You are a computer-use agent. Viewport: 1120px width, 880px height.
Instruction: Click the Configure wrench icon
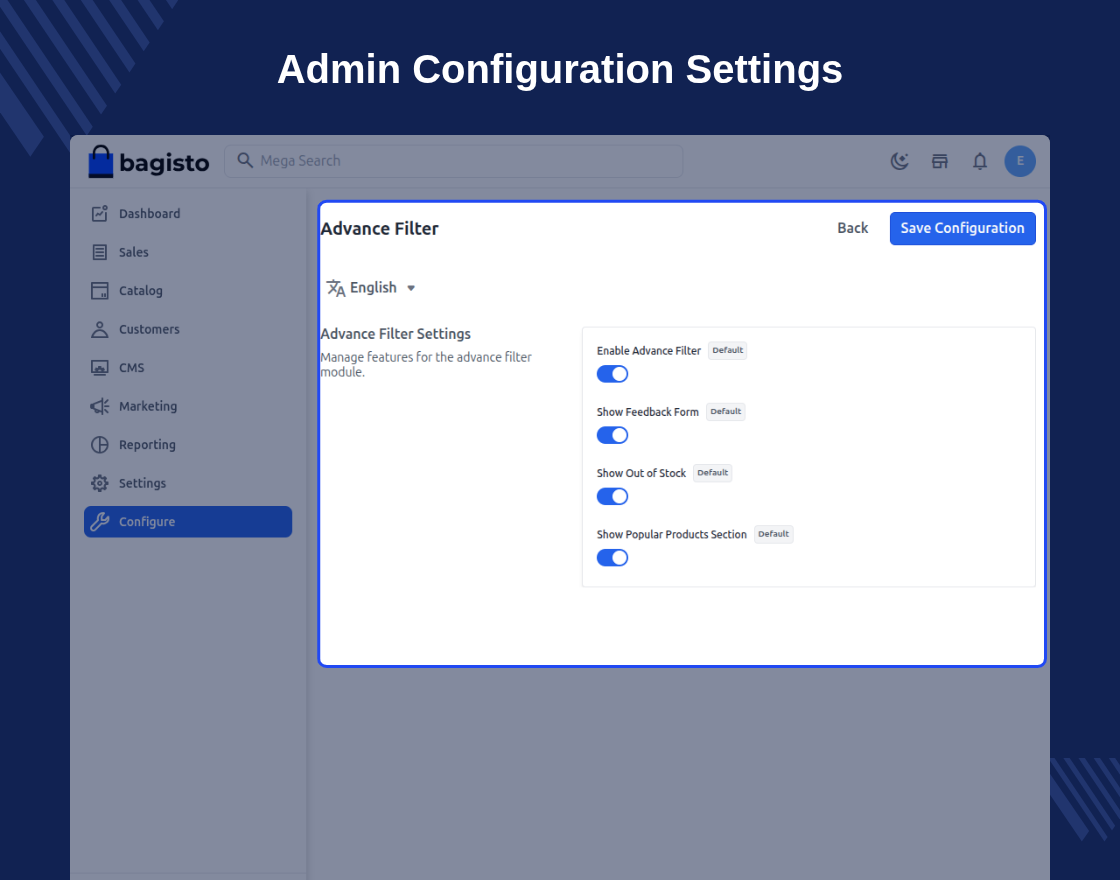tap(99, 522)
